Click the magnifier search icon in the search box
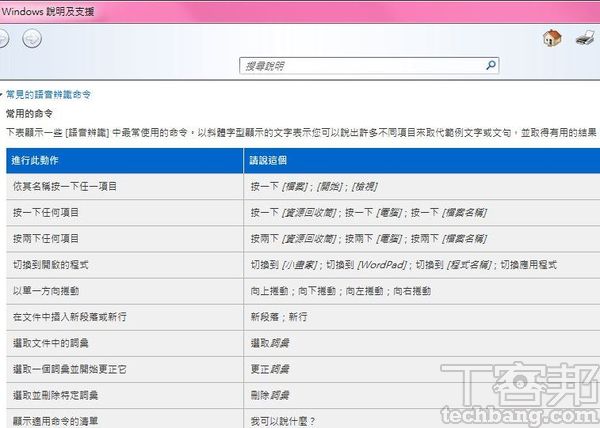 [491, 65]
